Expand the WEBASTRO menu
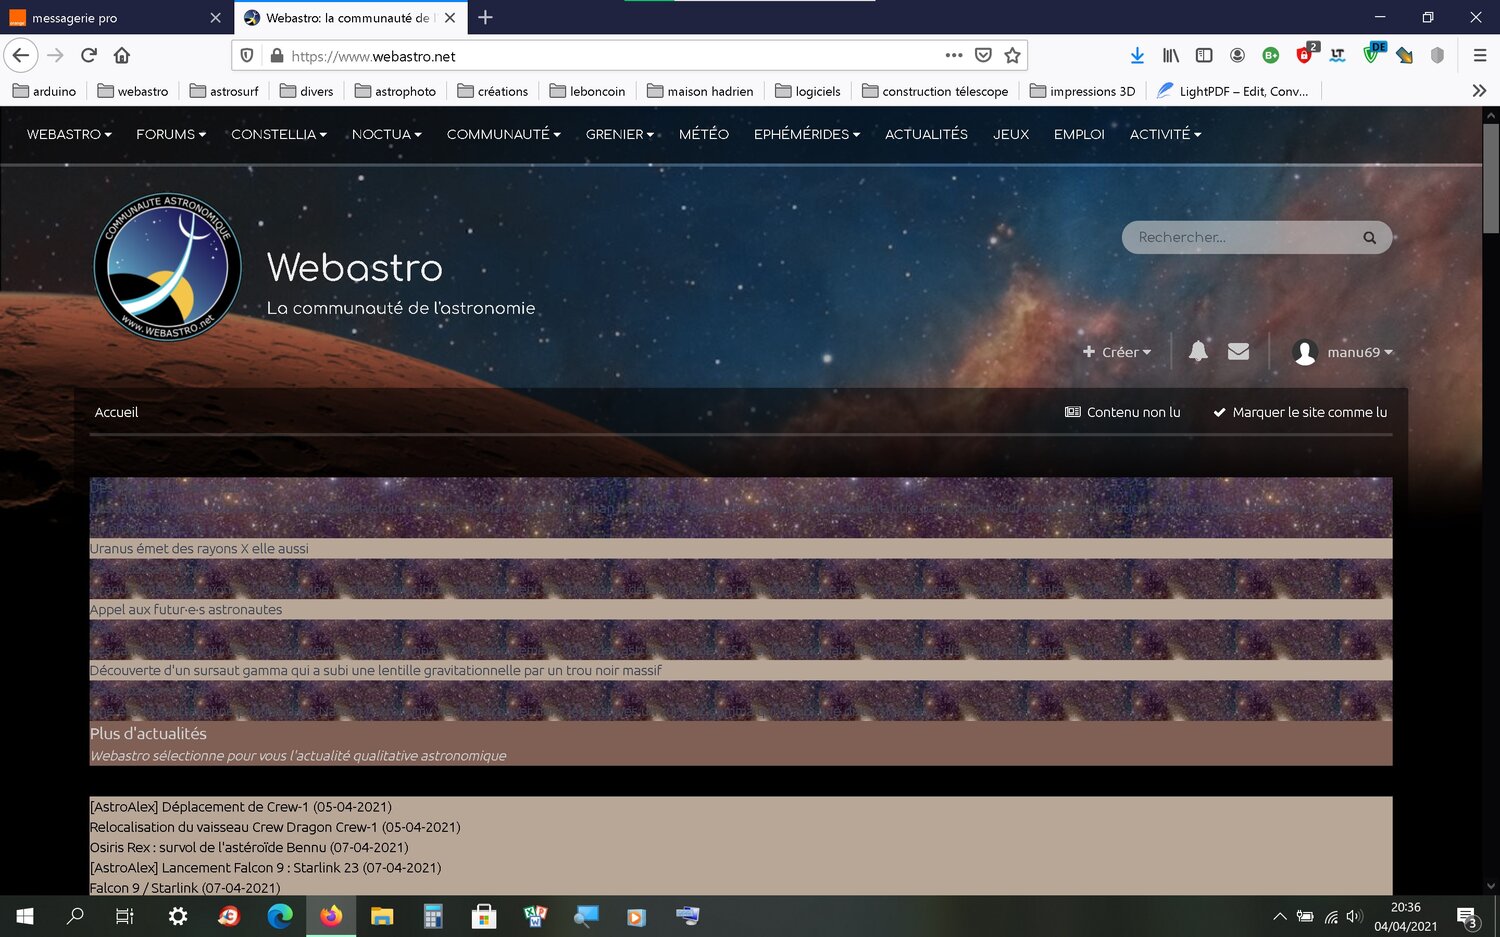The height and width of the screenshot is (937, 1500). 69,134
